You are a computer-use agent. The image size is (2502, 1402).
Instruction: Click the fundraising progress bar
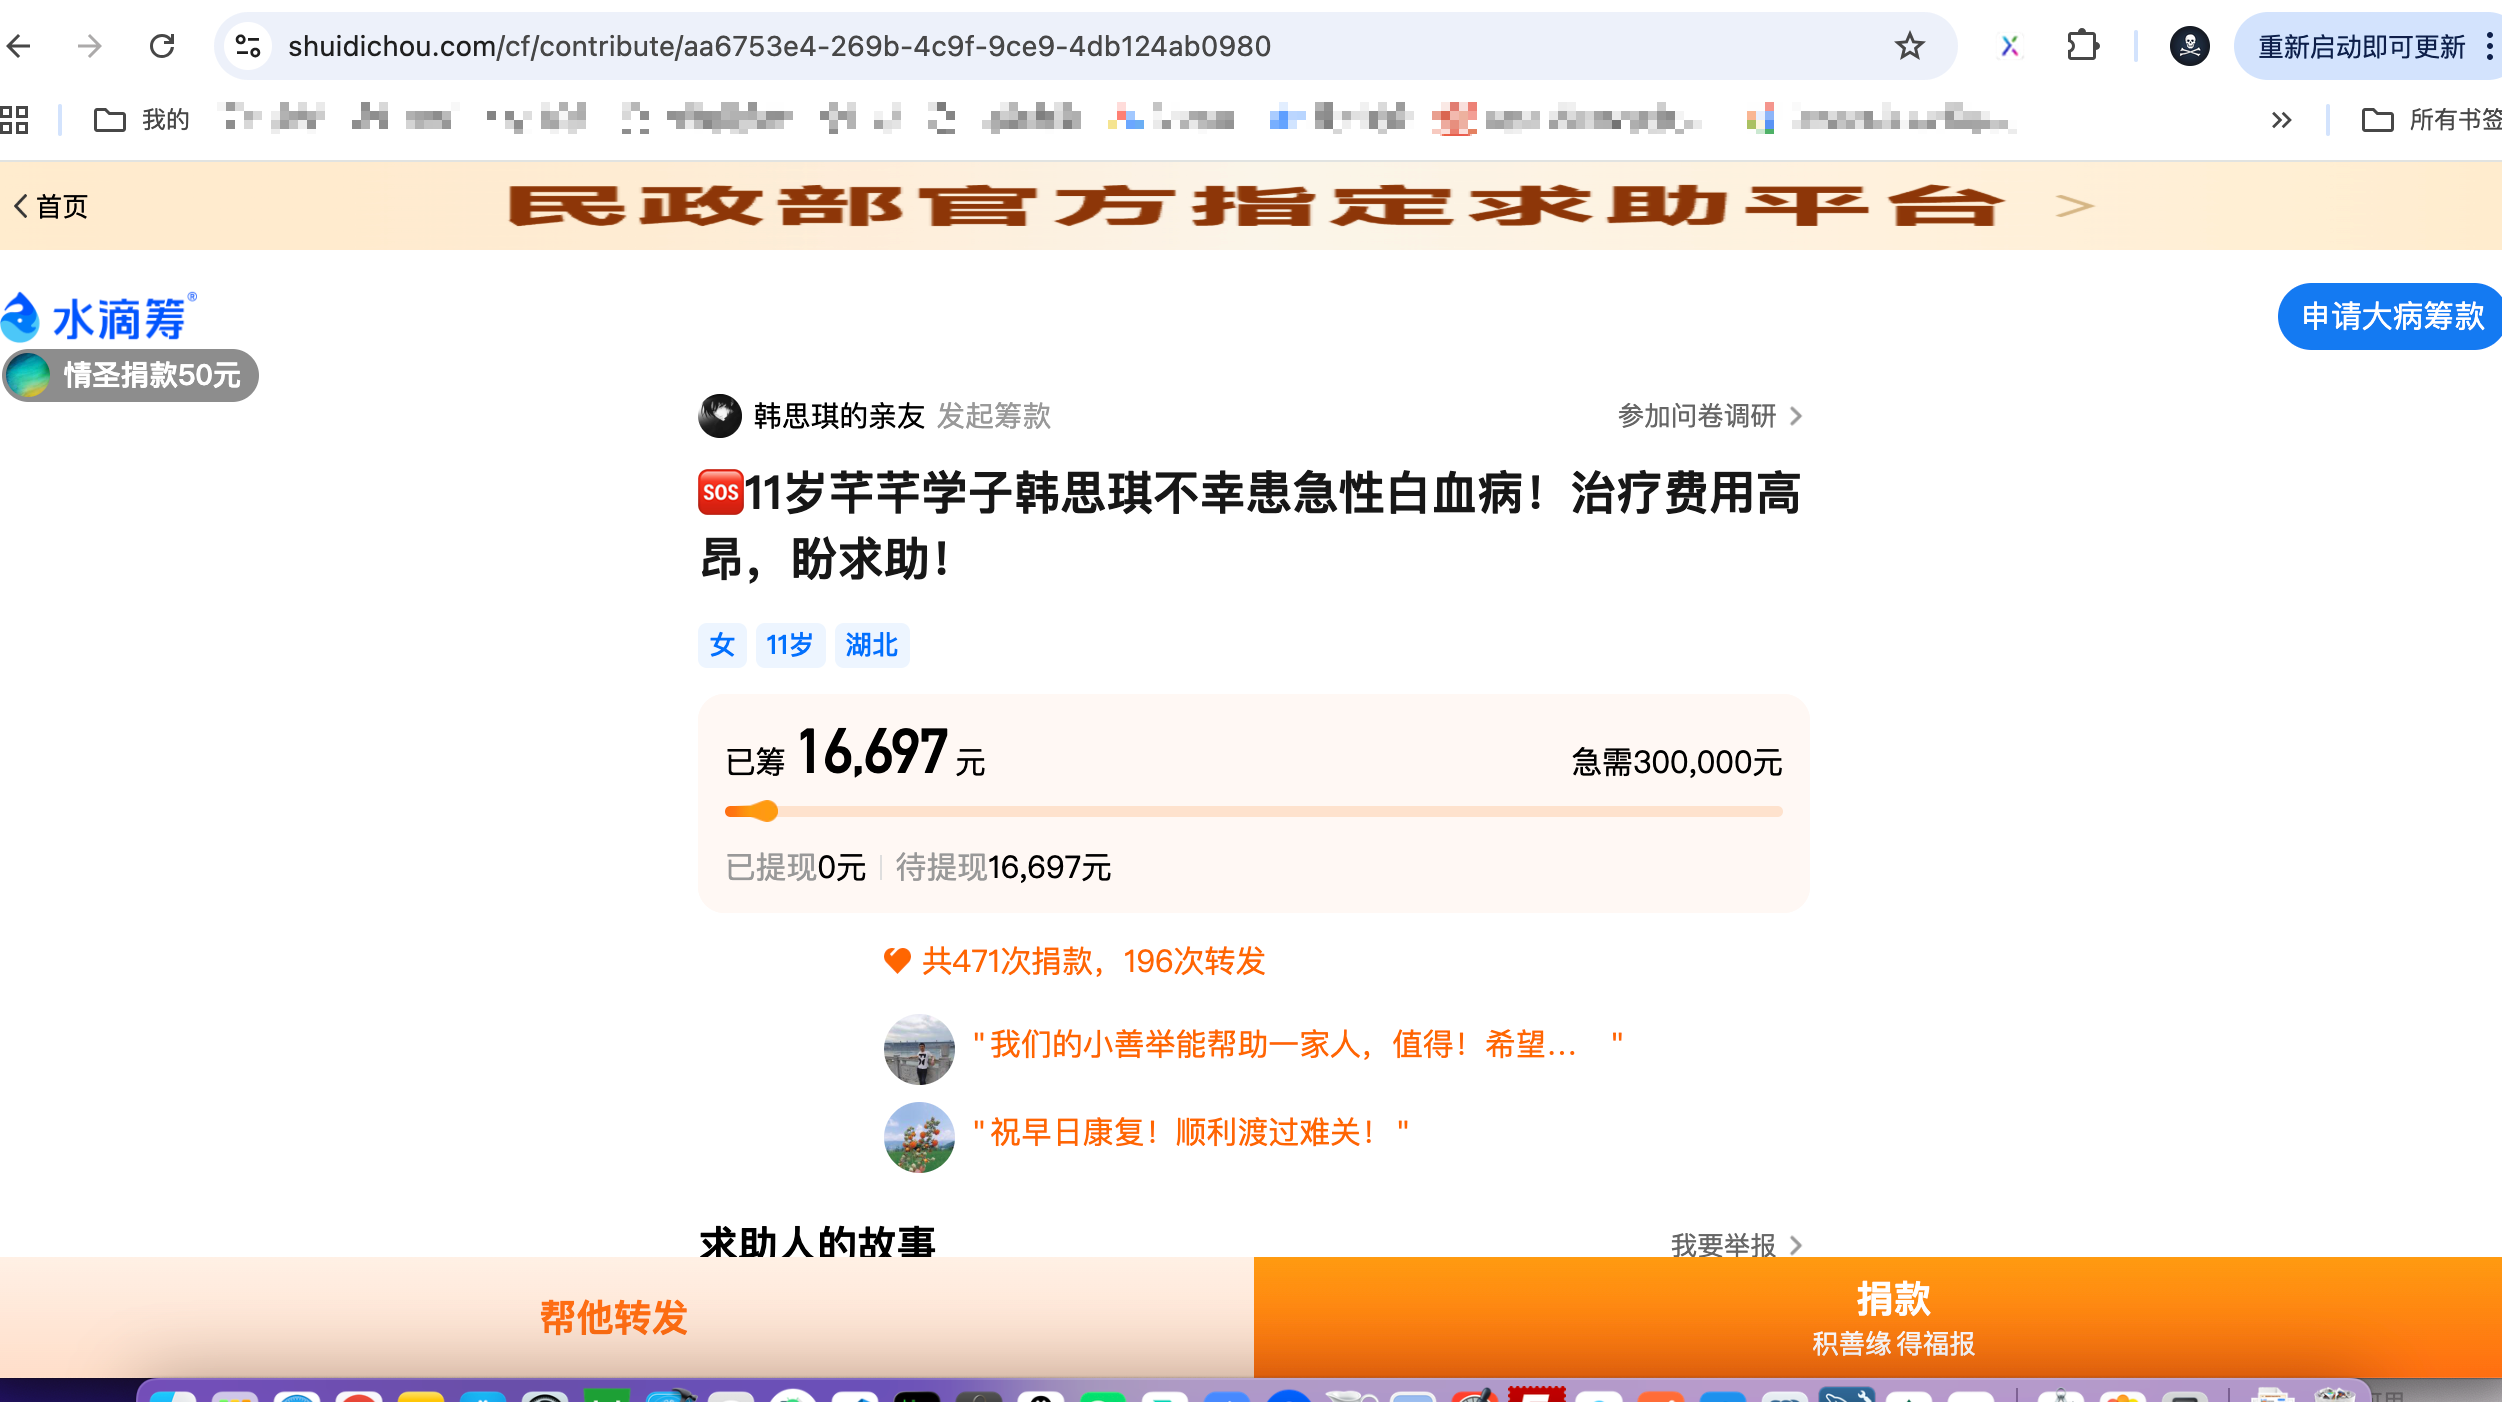(1250, 811)
